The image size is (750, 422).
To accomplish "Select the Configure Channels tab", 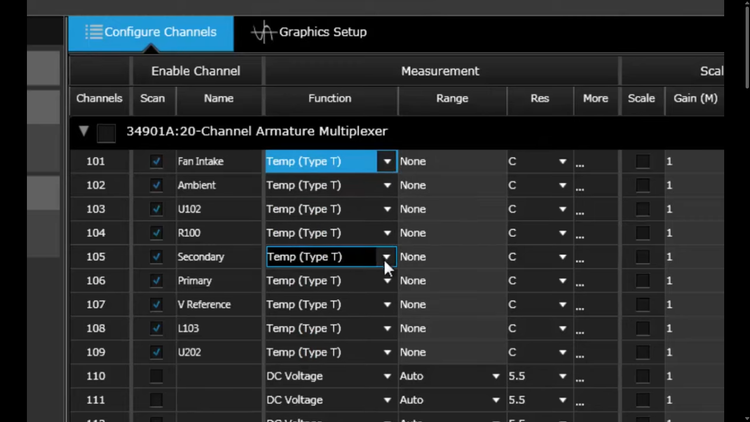I will coord(151,32).
